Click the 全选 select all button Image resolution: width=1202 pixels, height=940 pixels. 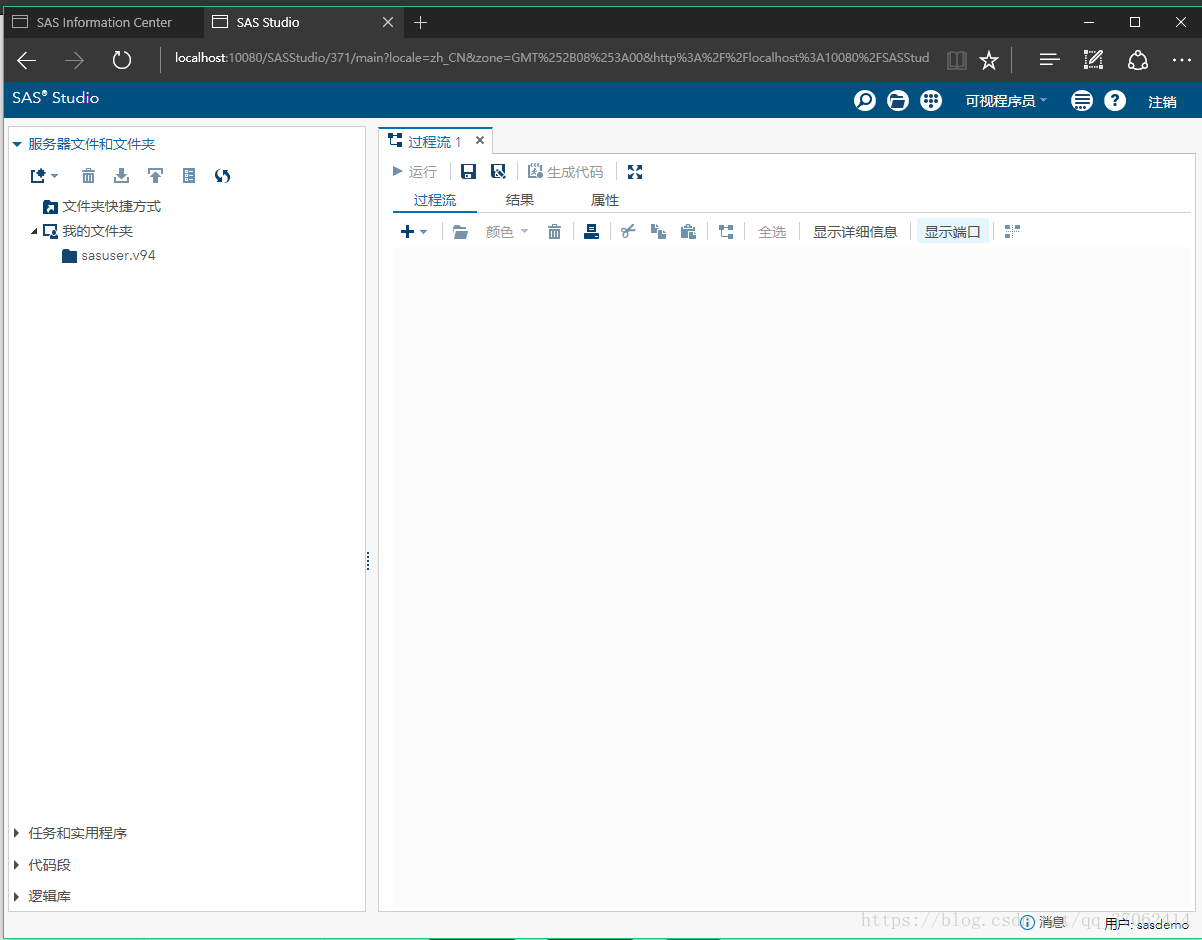pyautogui.click(x=772, y=232)
